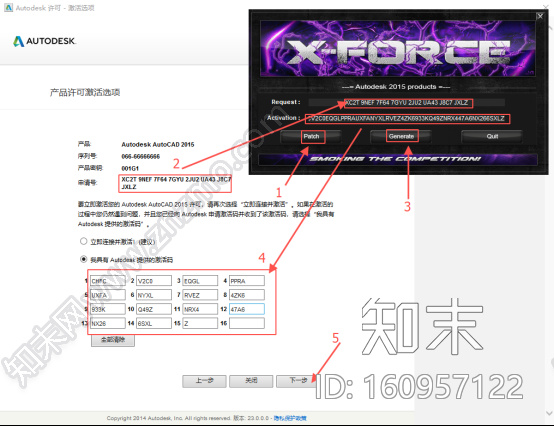Click the Quit button in X-Force
Screen dimensions: 554x426
(x=492, y=136)
